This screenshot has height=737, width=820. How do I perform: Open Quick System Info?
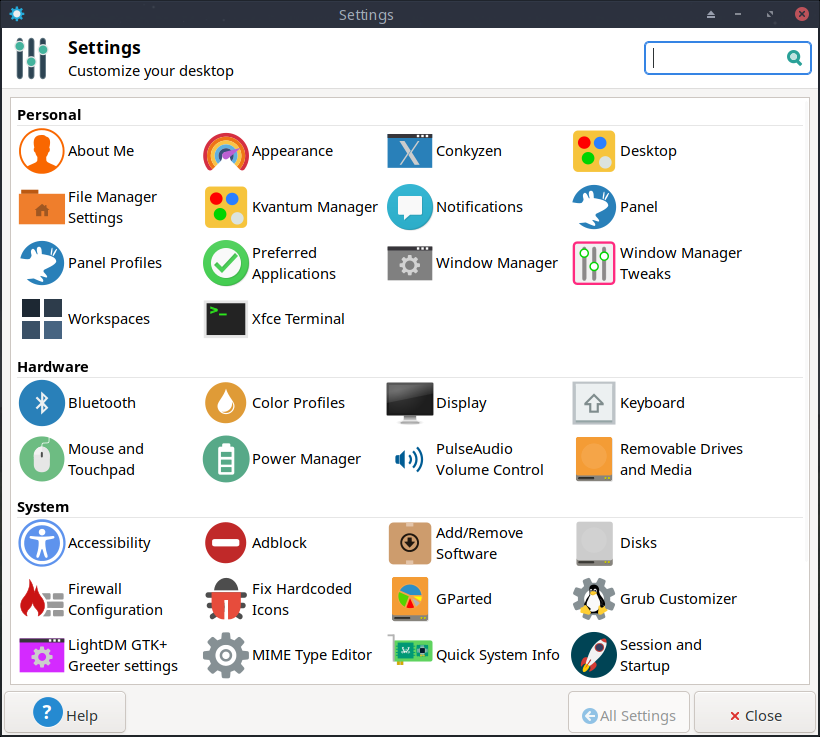click(497, 655)
